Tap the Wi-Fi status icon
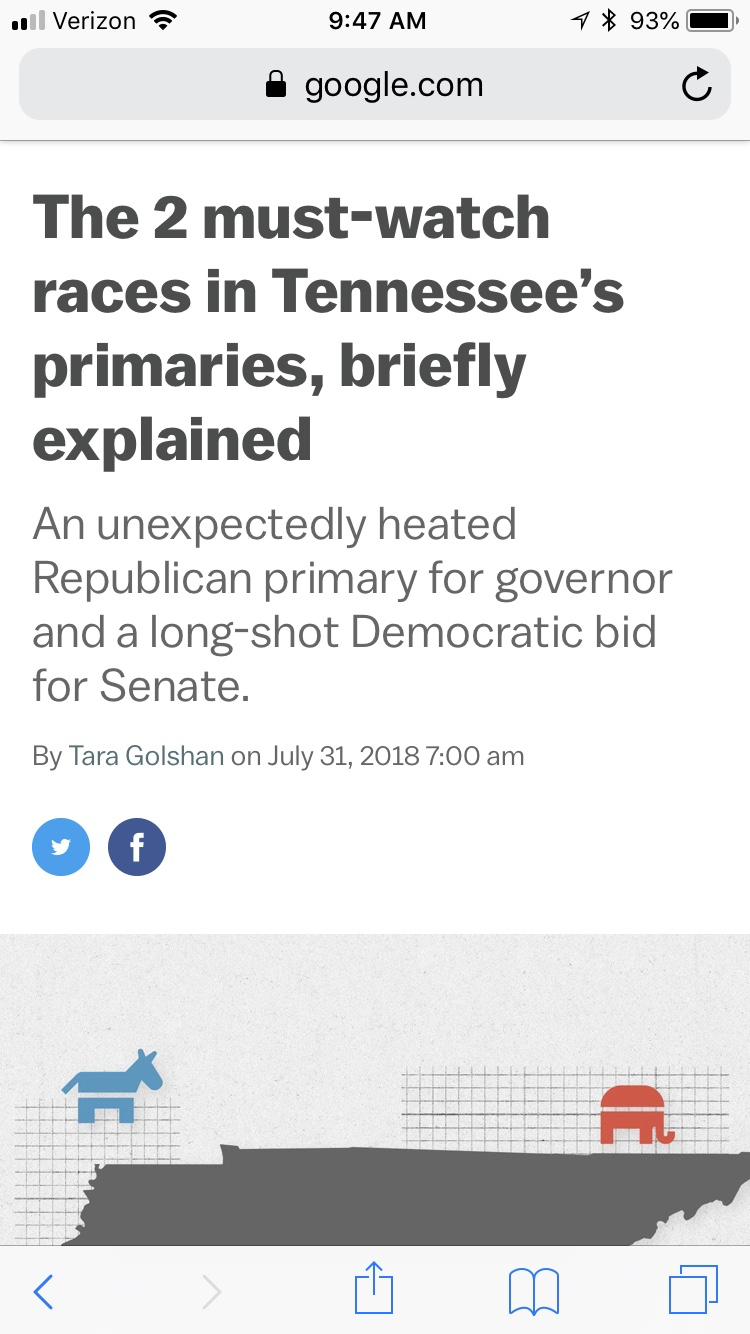Screen dimensions: 750x1334 click(x=161, y=20)
